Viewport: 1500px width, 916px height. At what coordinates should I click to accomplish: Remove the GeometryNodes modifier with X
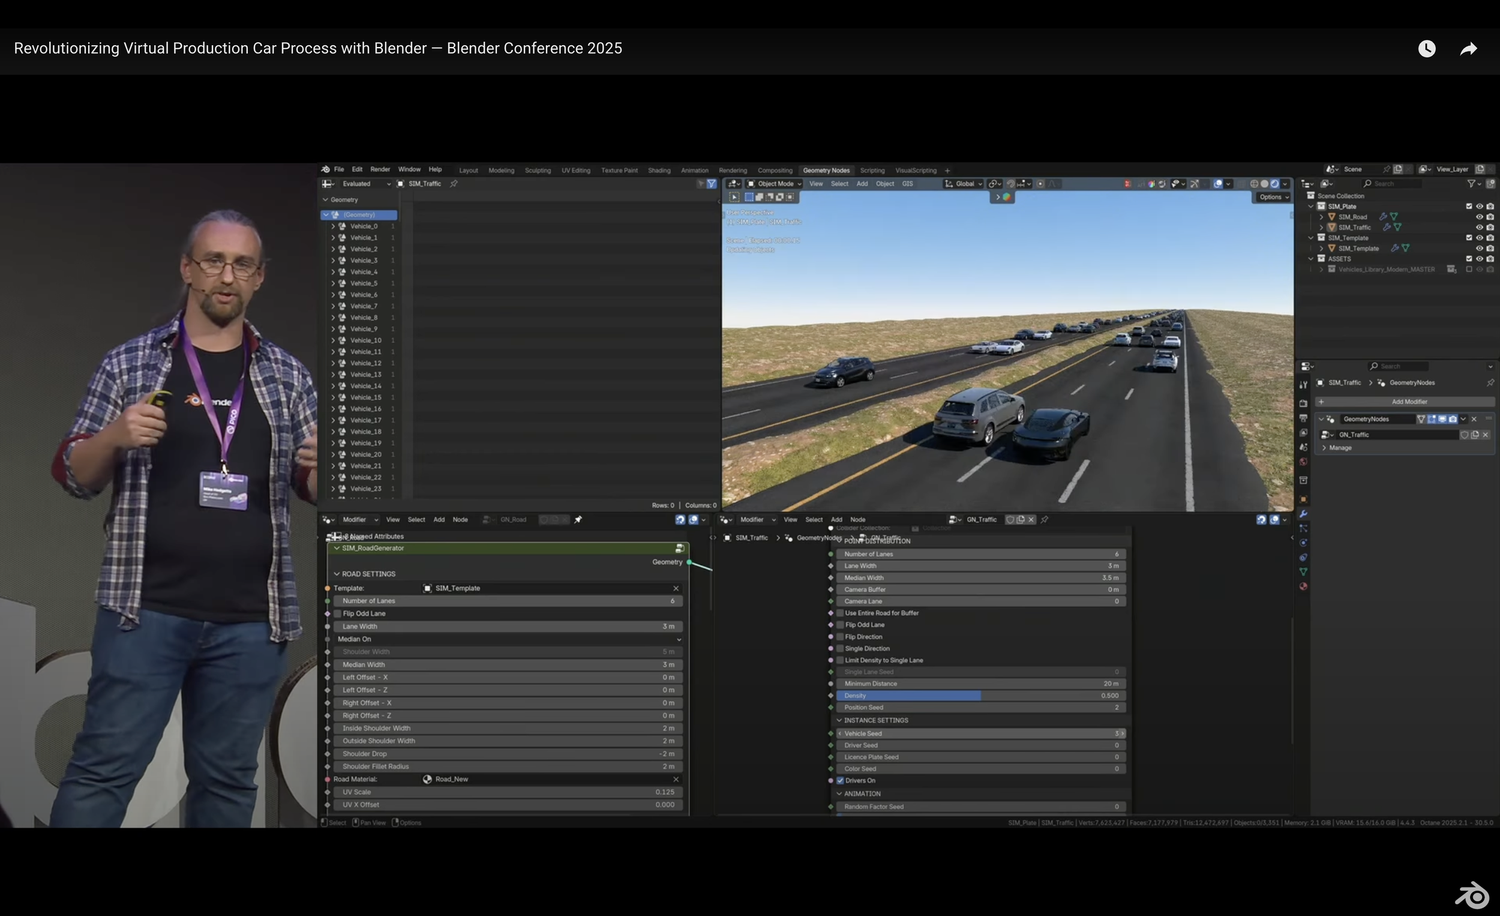pyautogui.click(x=1474, y=419)
